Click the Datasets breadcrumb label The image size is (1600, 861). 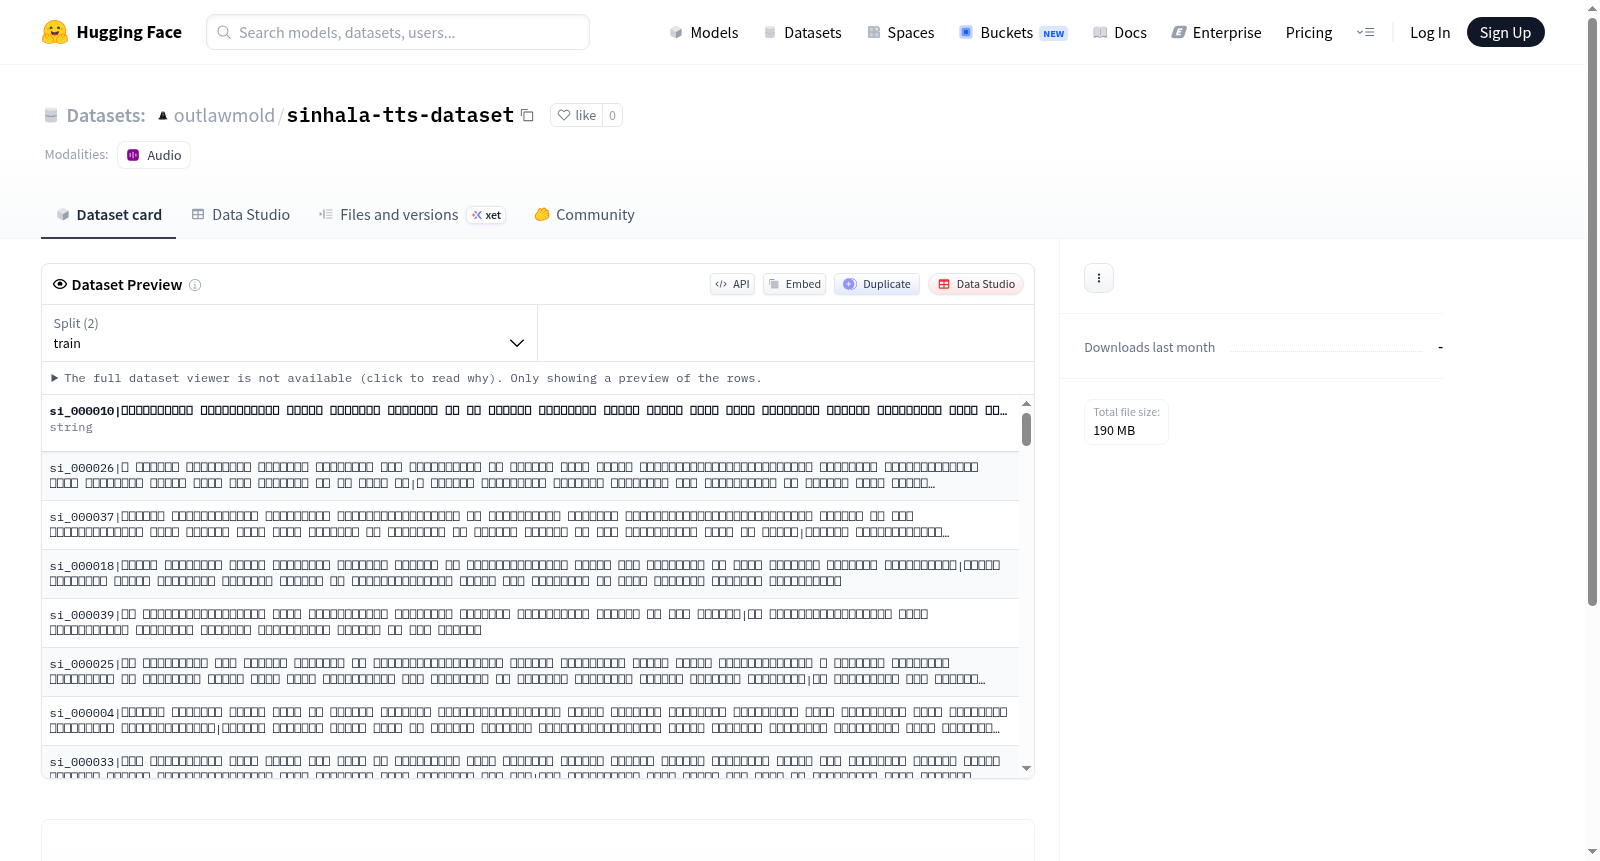[106, 116]
